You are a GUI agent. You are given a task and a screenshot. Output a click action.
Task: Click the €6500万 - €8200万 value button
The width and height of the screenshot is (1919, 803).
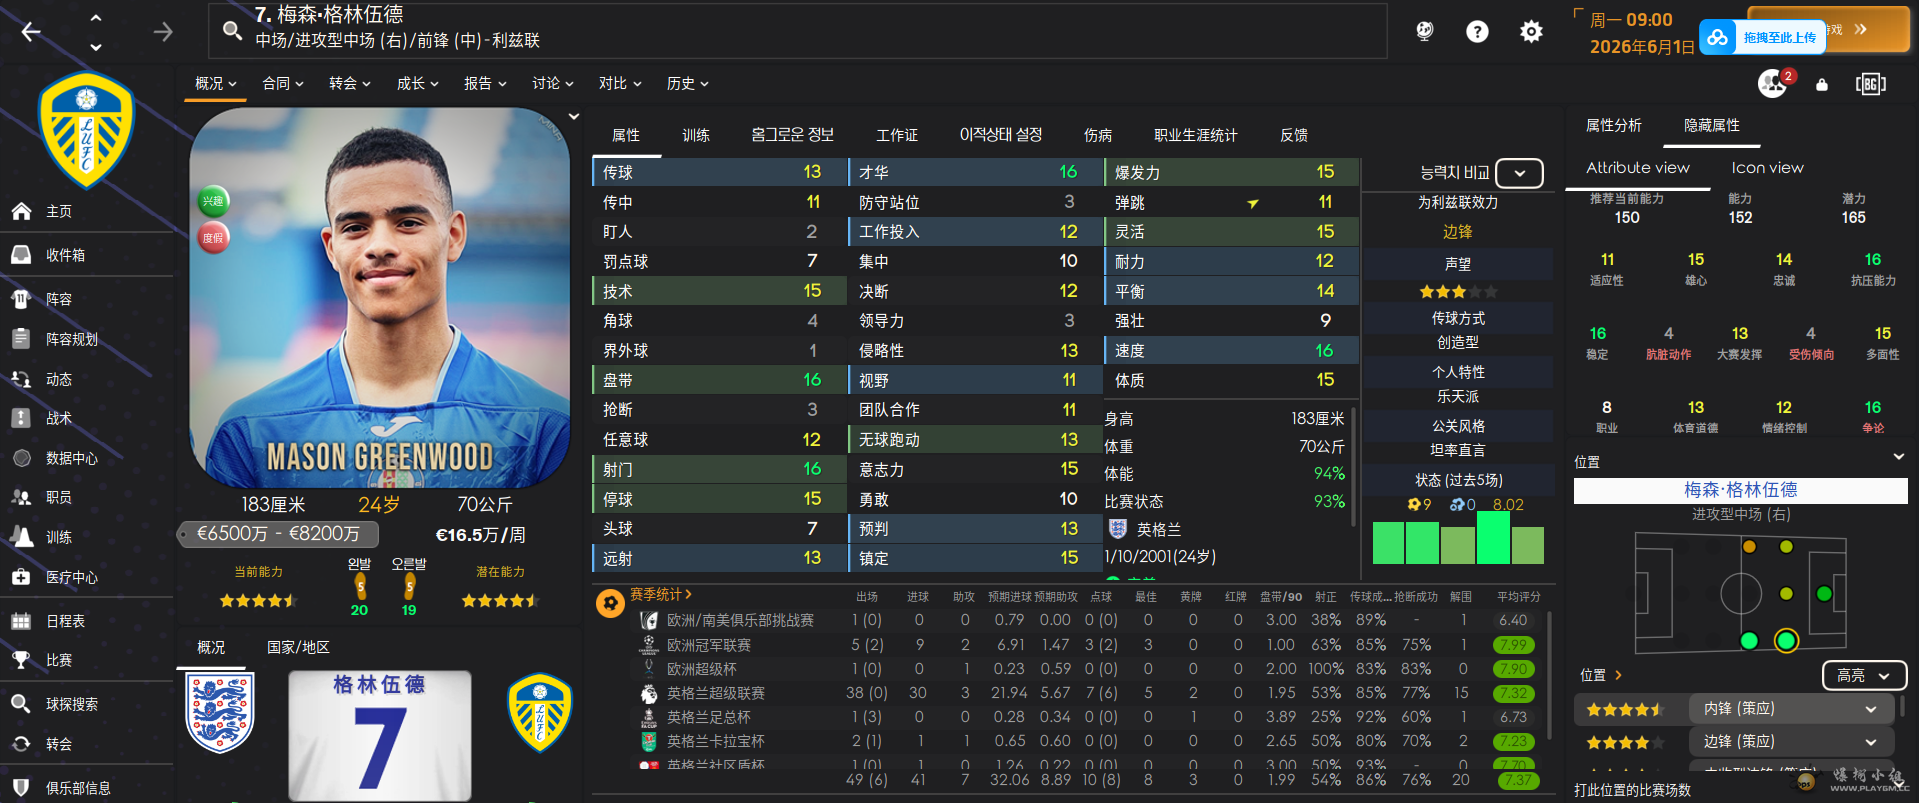pyautogui.click(x=278, y=534)
